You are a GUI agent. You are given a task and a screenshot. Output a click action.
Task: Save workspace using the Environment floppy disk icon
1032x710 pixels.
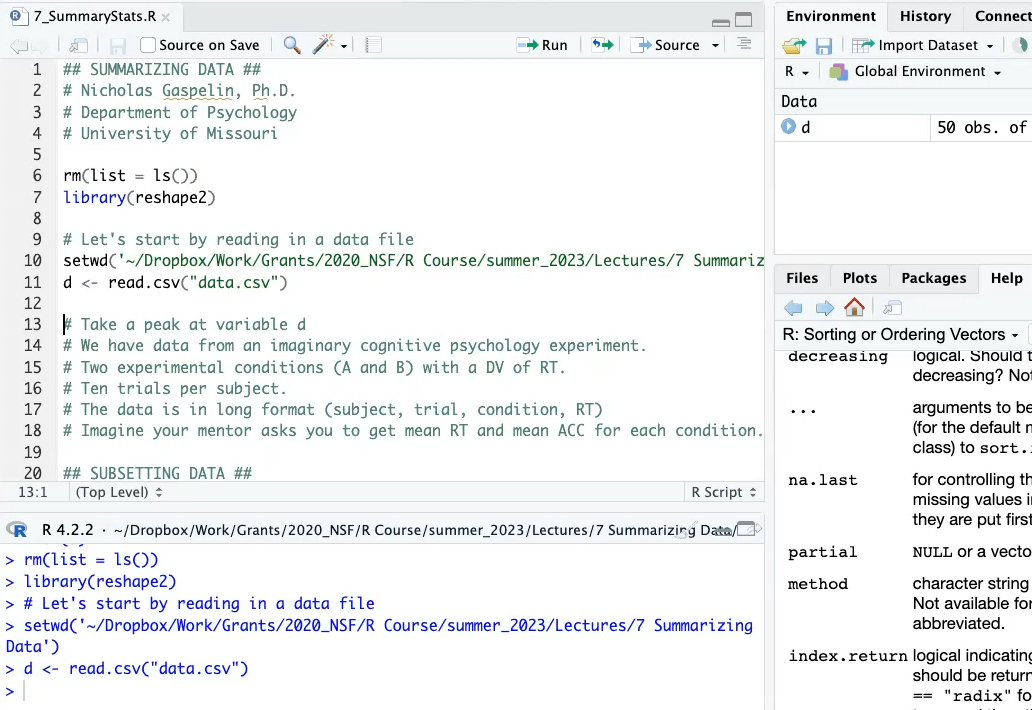click(x=823, y=46)
